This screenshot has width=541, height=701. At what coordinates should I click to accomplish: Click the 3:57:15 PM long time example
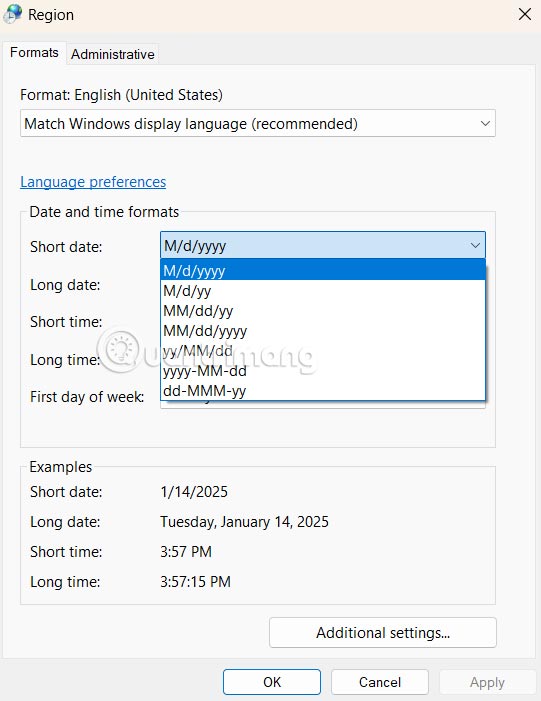click(x=195, y=582)
